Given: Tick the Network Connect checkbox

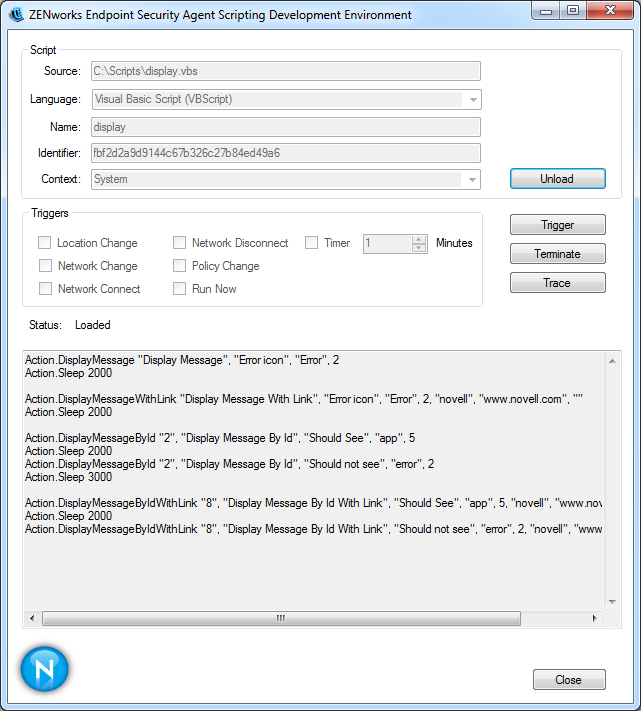Looking at the screenshot, I should [x=45, y=289].
